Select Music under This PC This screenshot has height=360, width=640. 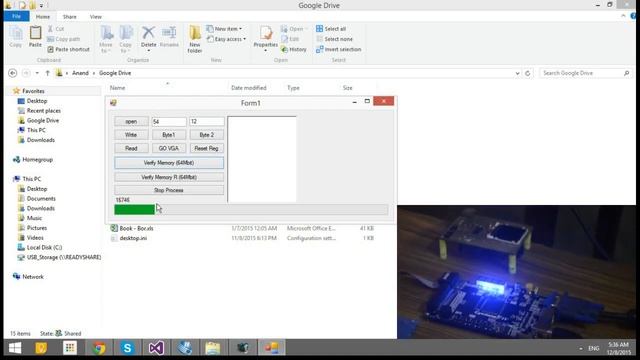click(x=34, y=218)
